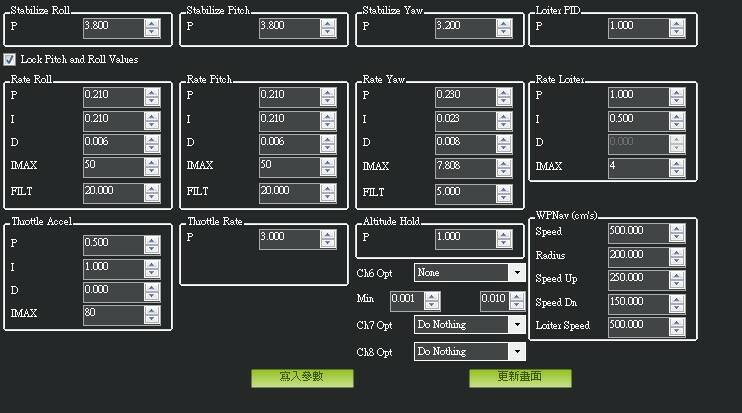Screen dimensions: 742x413
Task: Increase Ch6 Min value with spinner up
Action: [433, 294]
